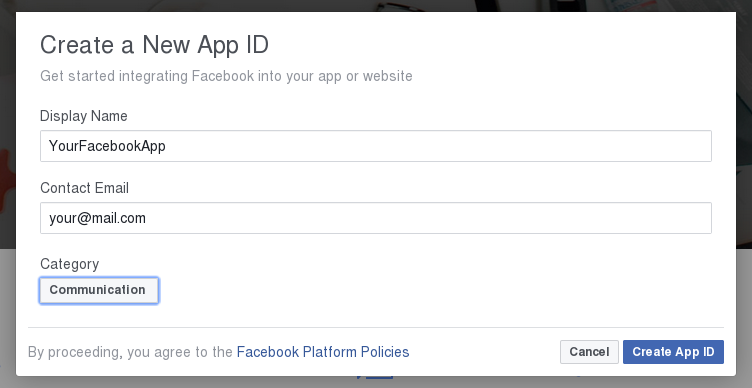Image resolution: width=752 pixels, height=388 pixels.
Task: Click the Create App ID button
Action: [673, 352]
